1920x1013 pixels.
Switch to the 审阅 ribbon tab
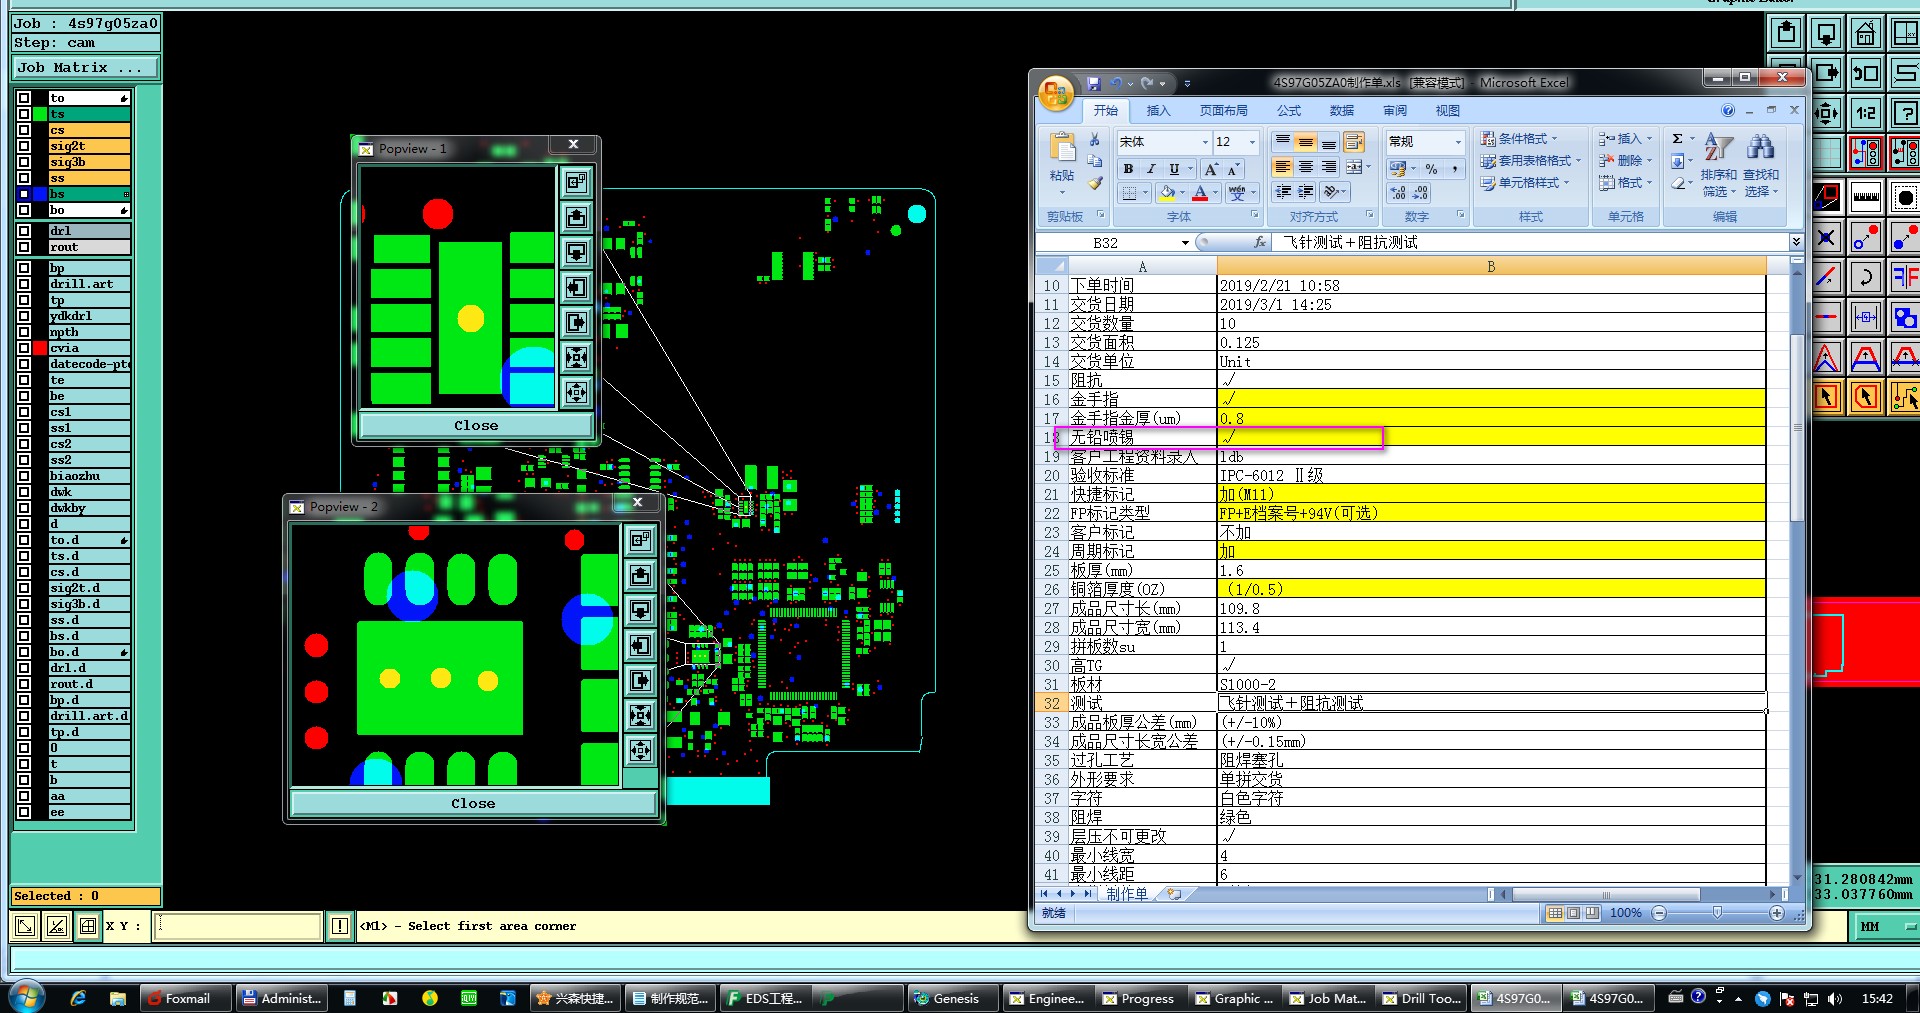(x=1395, y=111)
